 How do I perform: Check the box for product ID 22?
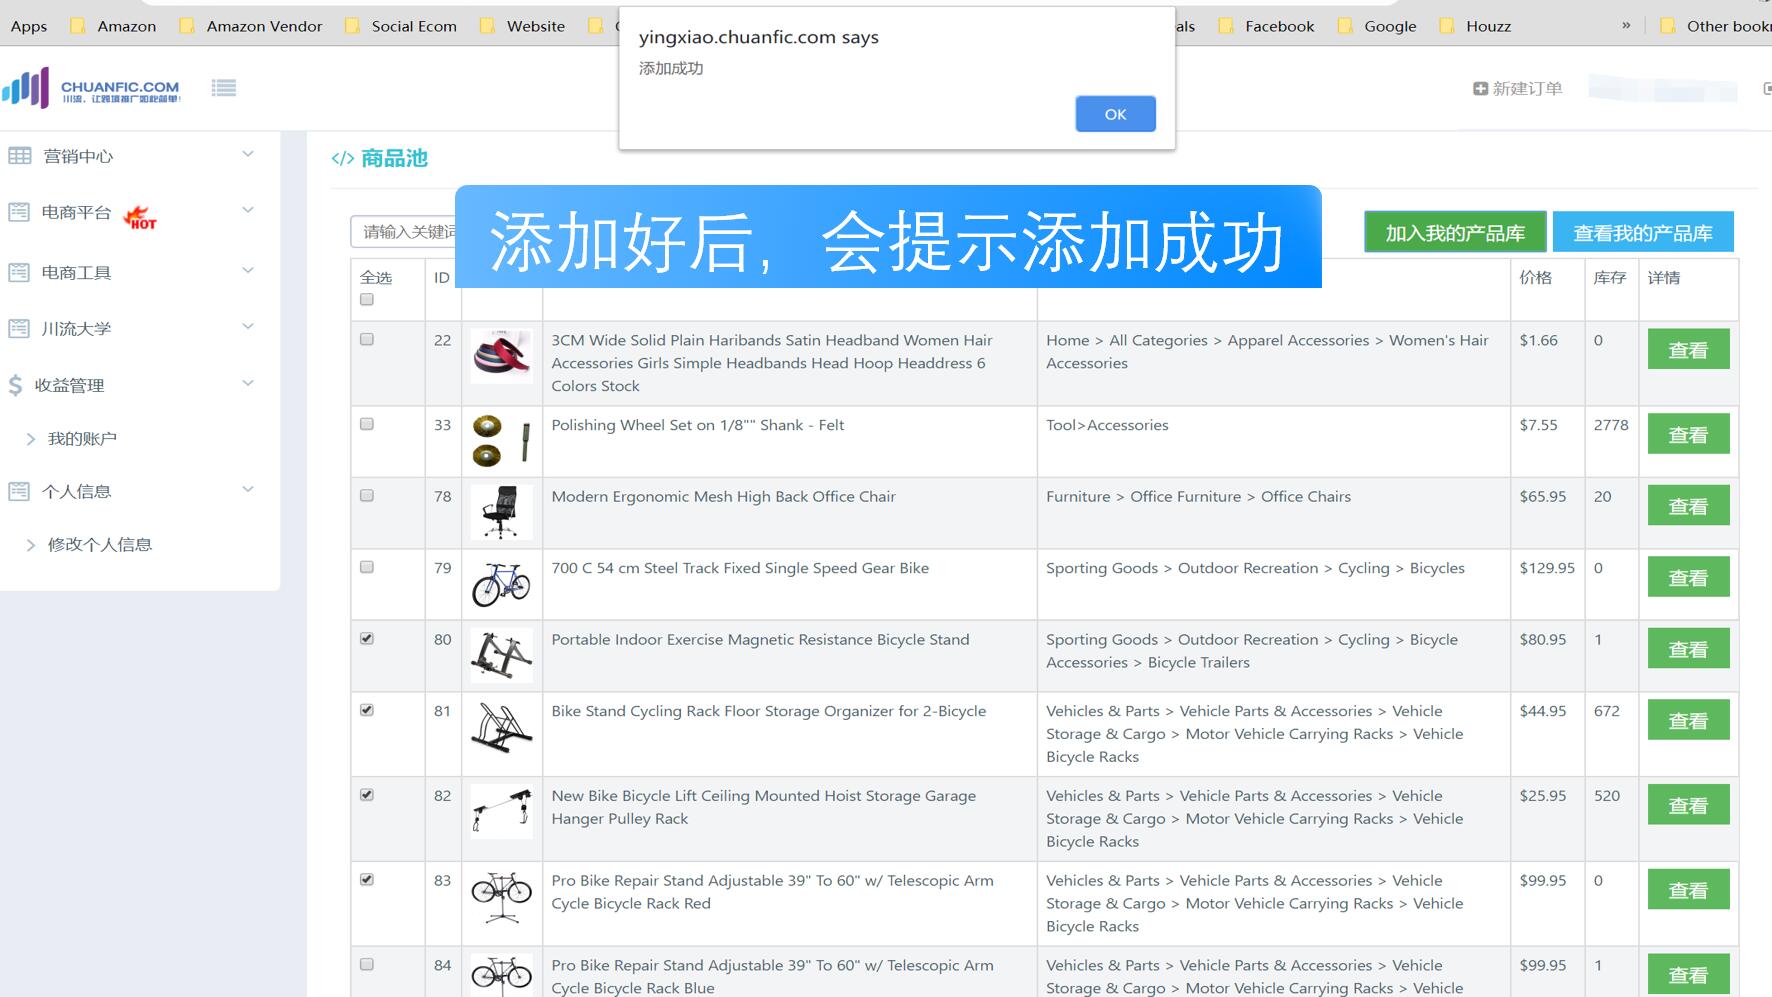tap(367, 339)
